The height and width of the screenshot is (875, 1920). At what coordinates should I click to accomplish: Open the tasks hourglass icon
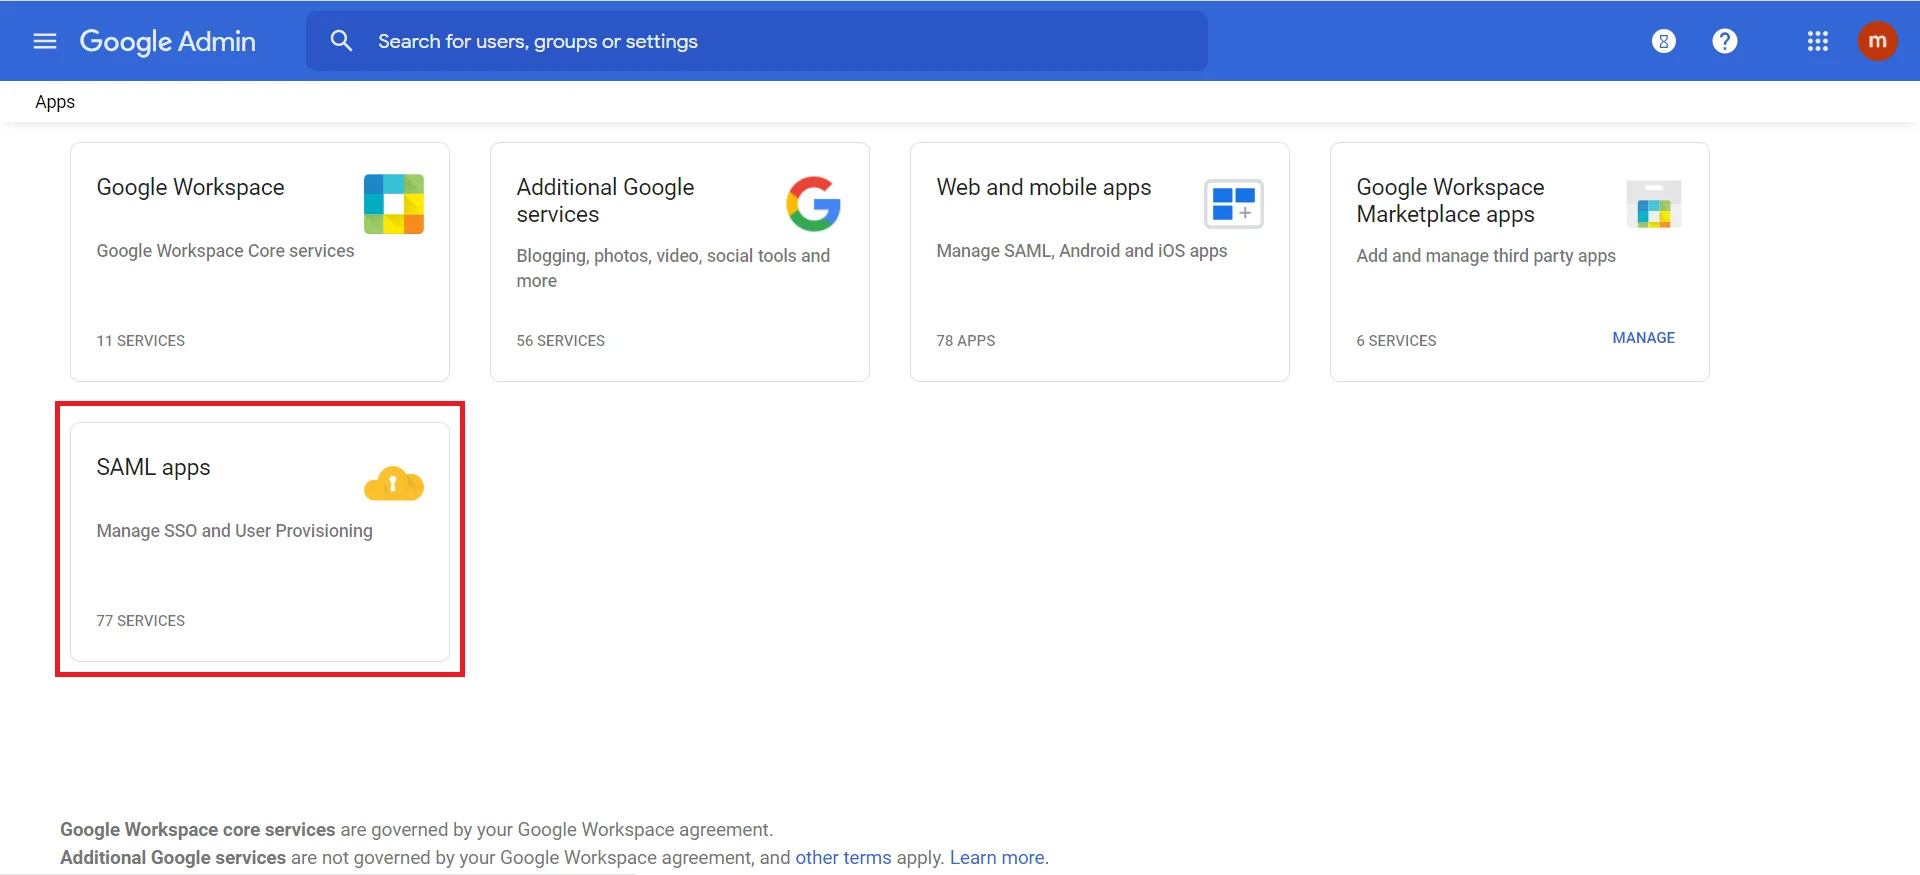tap(1663, 41)
